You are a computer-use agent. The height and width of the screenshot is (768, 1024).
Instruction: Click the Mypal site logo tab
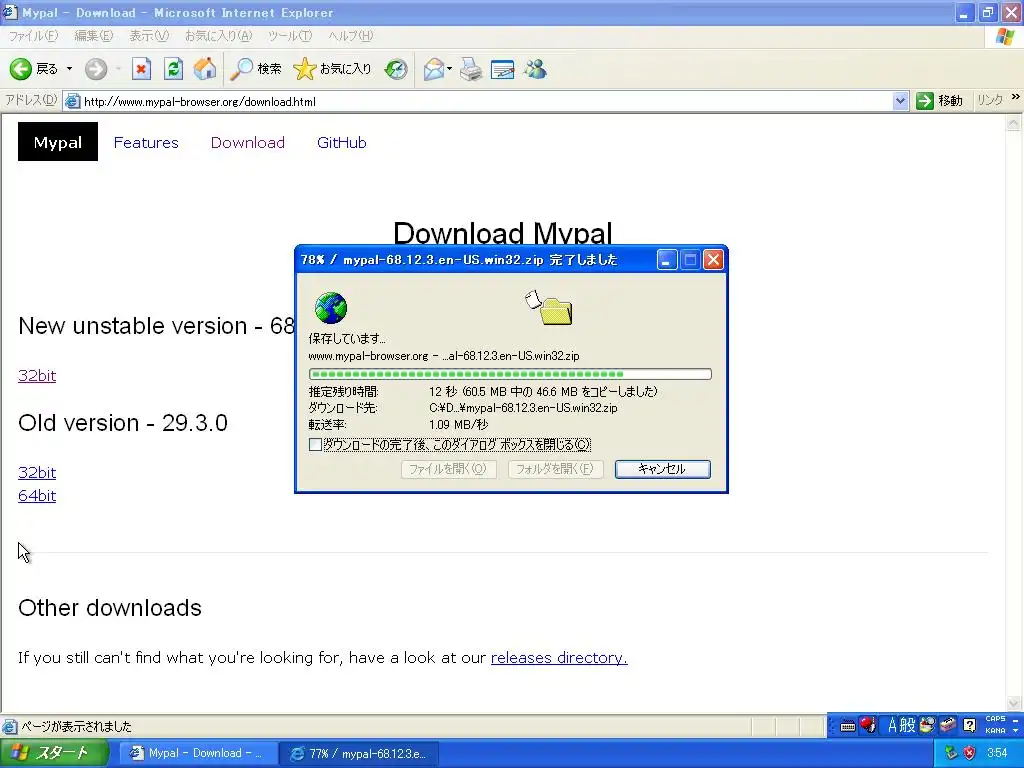click(x=57, y=142)
